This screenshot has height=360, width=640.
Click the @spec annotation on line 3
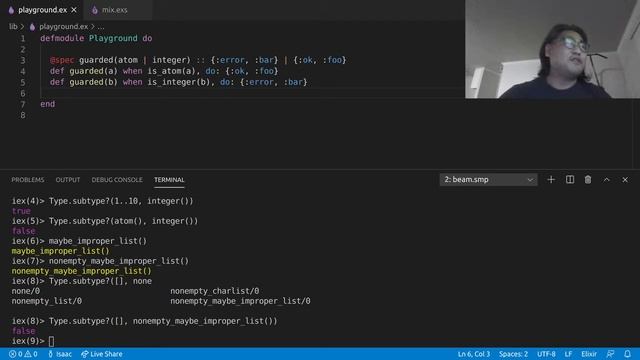62,60
